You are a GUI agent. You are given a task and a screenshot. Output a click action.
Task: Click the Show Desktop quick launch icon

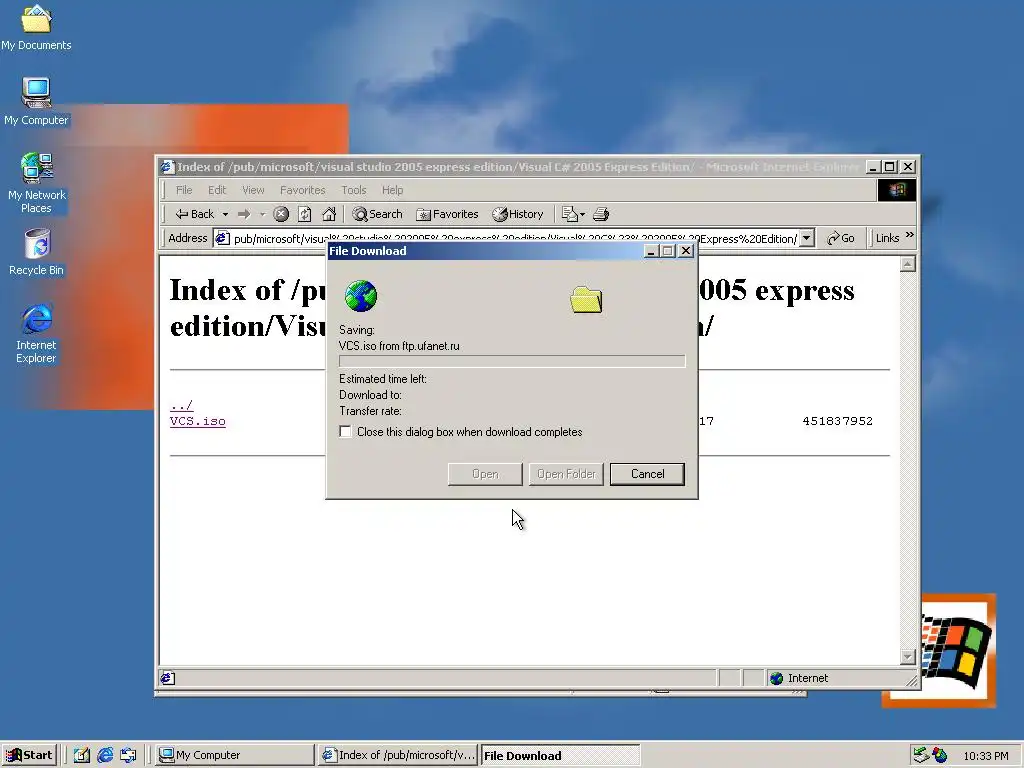(x=82, y=755)
